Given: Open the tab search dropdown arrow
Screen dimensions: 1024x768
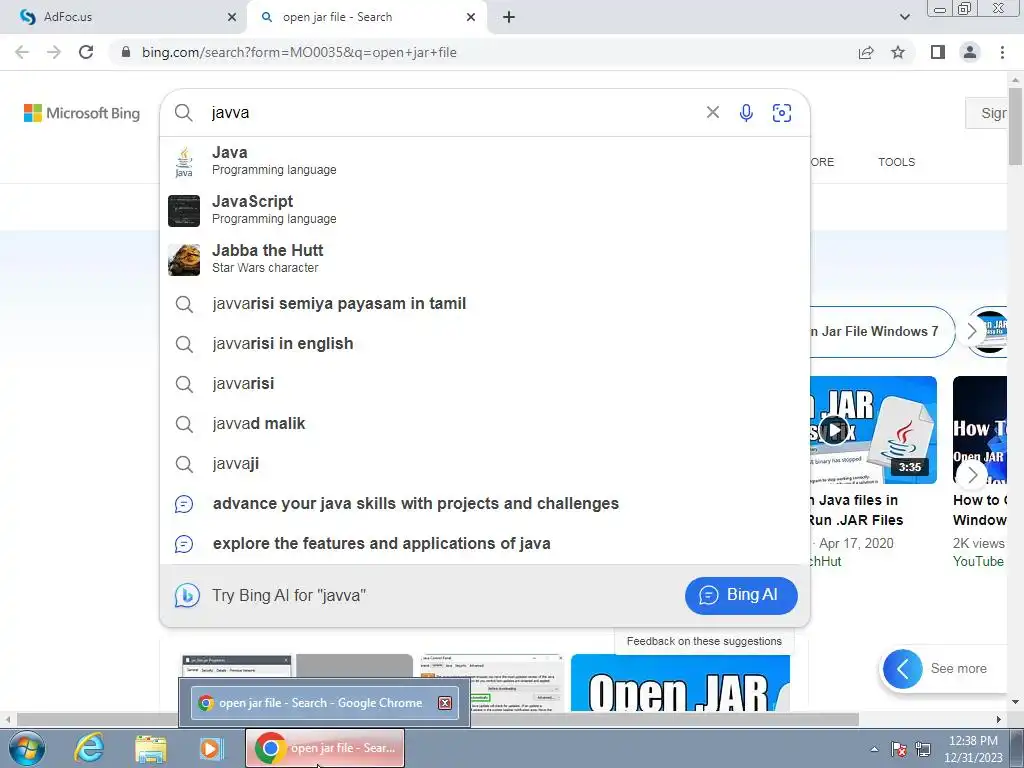Looking at the screenshot, I should click(x=904, y=17).
